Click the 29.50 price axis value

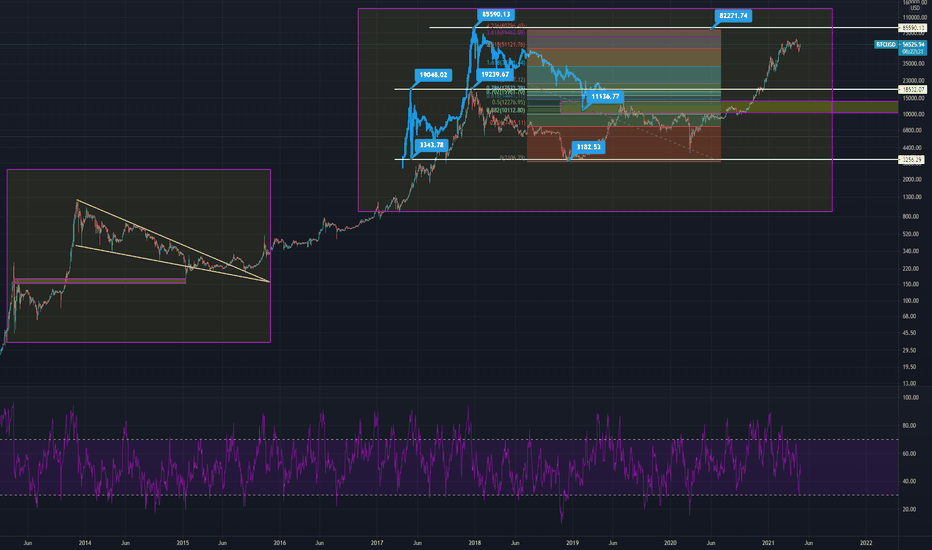(911, 351)
